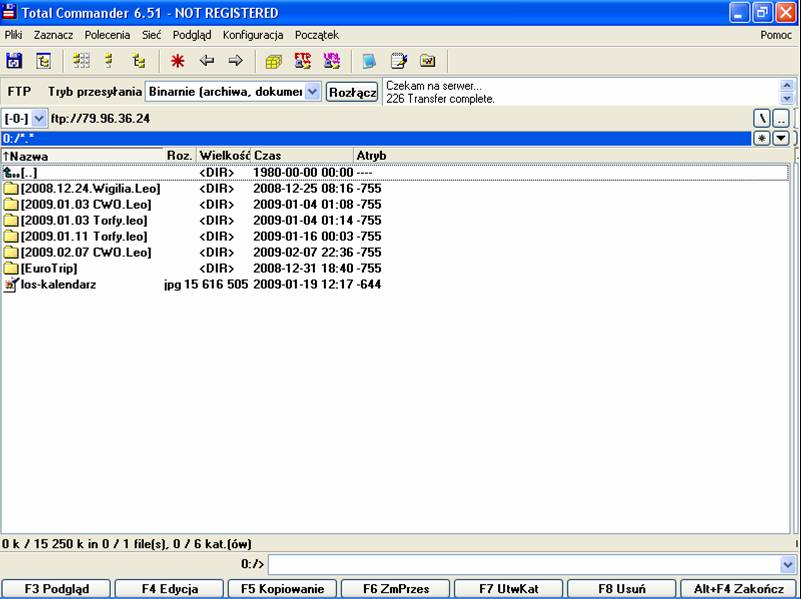This screenshot has width=801, height=599.
Task: Select the [2009.01.03 Torfy.leo] folder name
Action: pyautogui.click(x=84, y=221)
